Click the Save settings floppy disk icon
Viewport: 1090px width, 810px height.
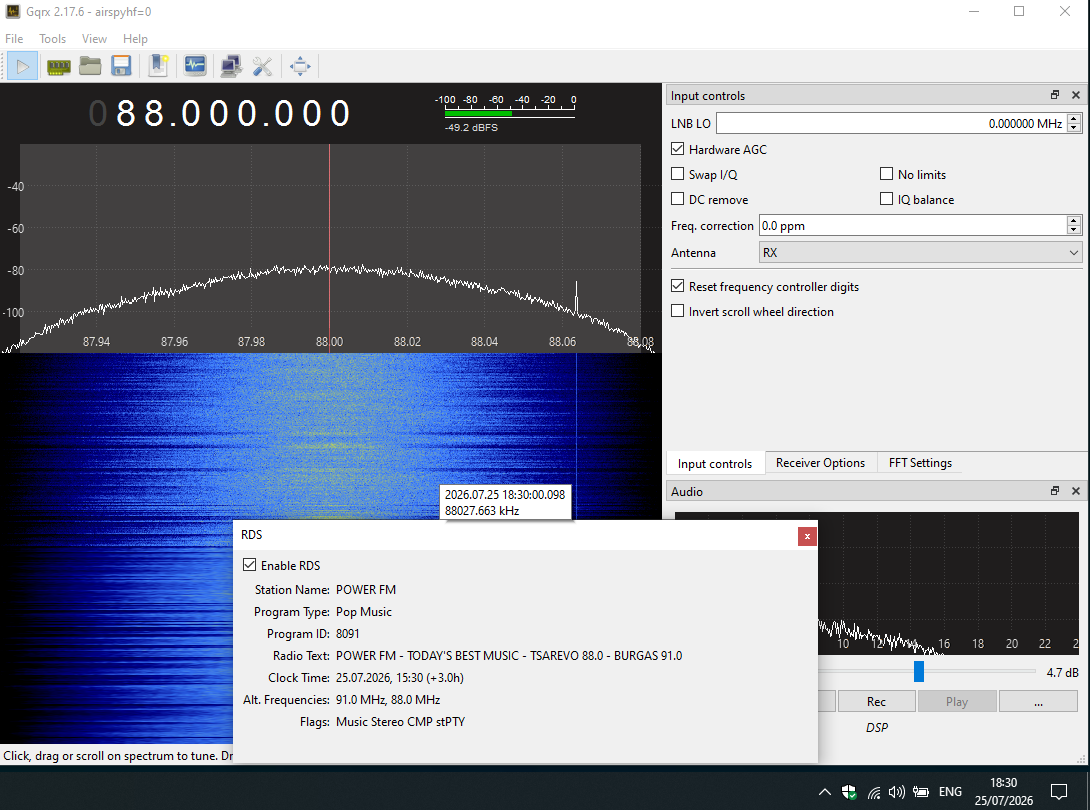pyautogui.click(x=121, y=66)
